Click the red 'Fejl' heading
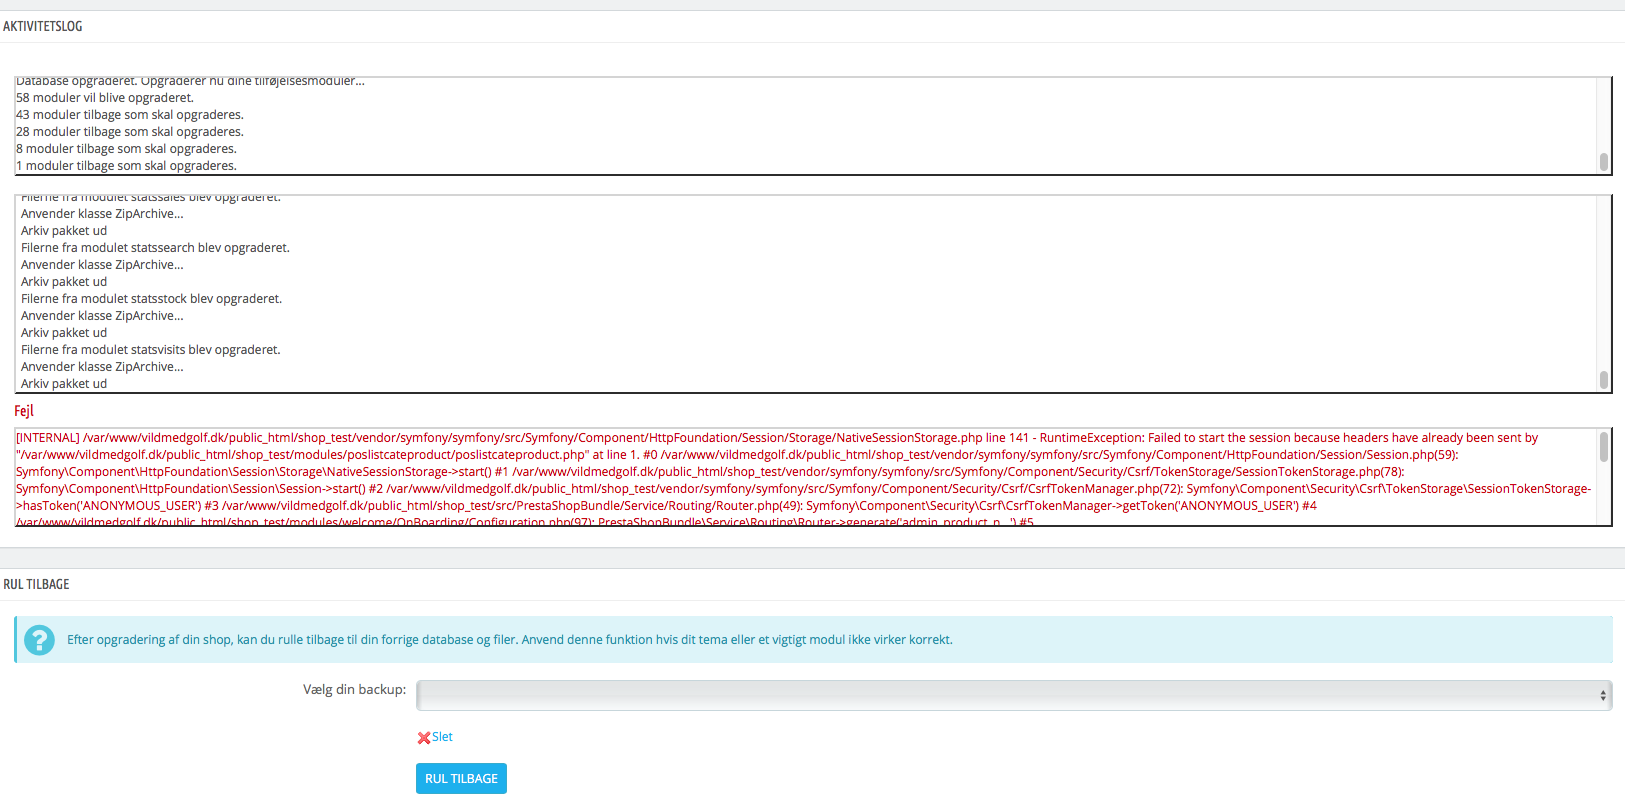This screenshot has width=1625, height=803. point(24,411)
